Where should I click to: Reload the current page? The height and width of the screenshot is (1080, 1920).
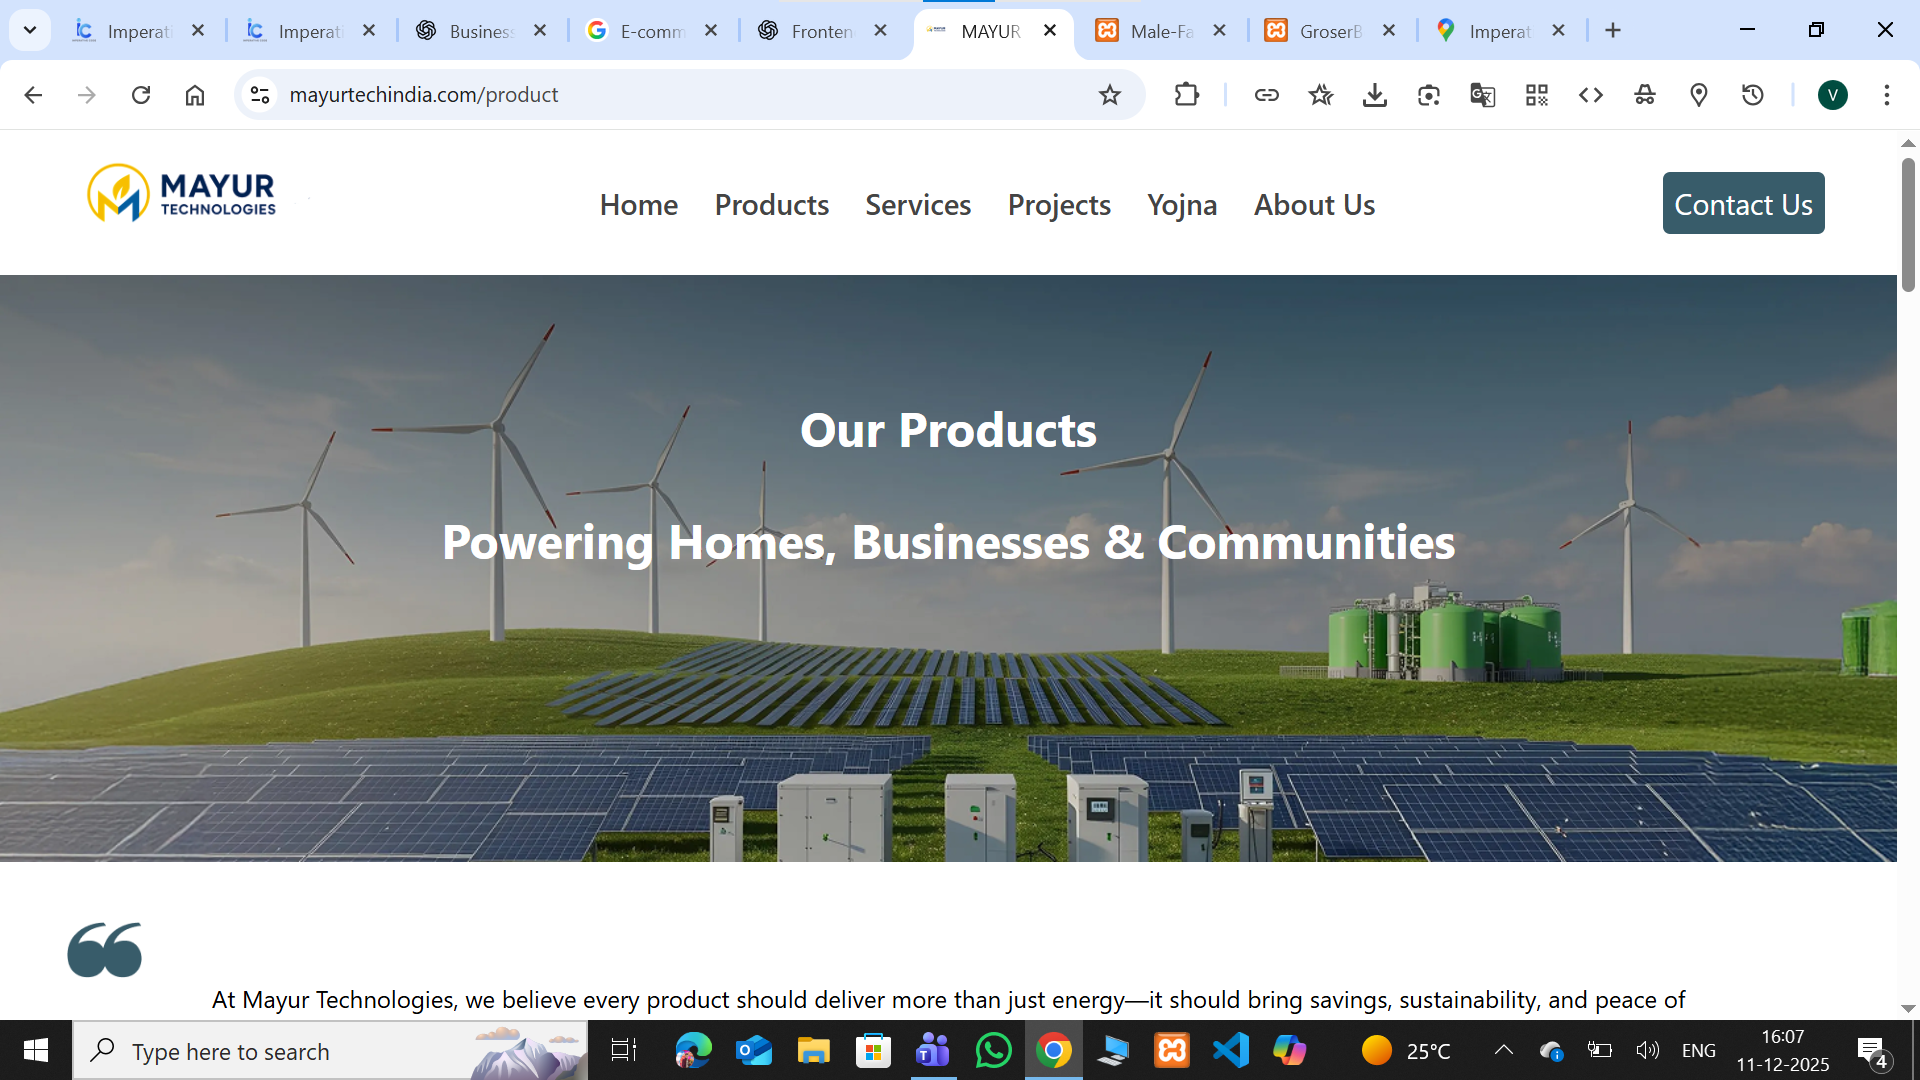coord(141,95)
